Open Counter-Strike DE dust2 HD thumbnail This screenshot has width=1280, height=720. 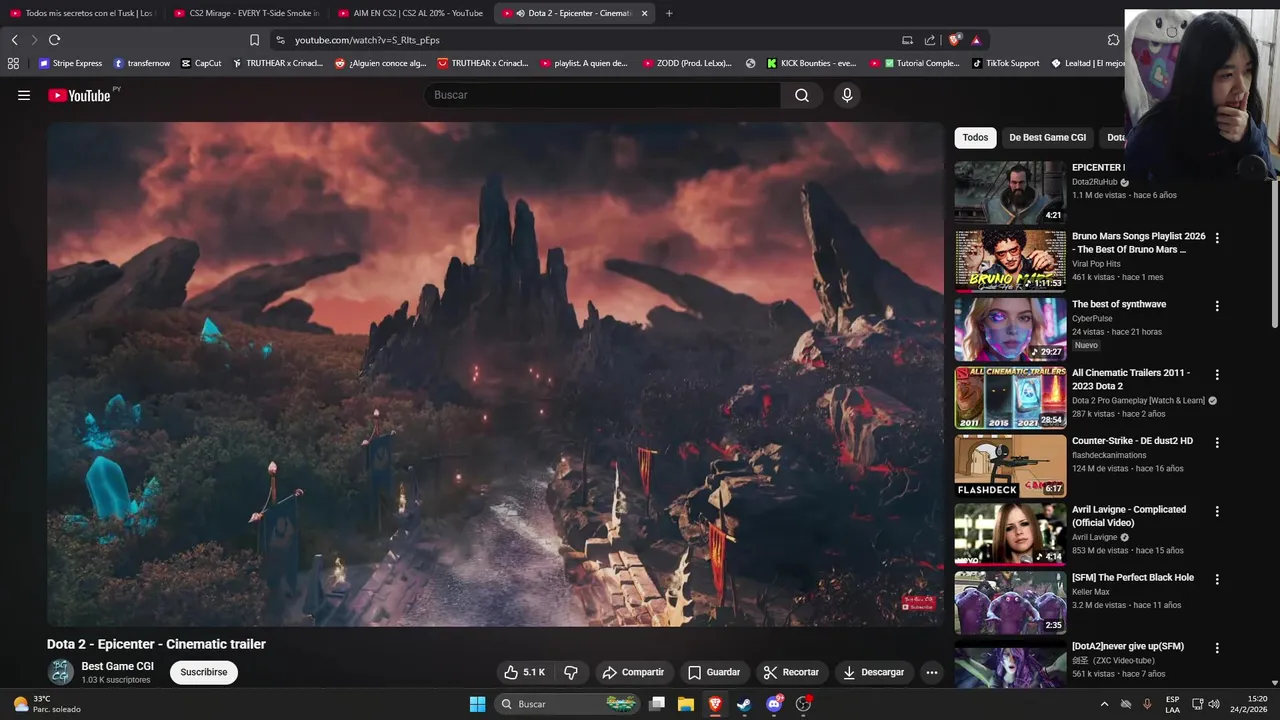1010,466
